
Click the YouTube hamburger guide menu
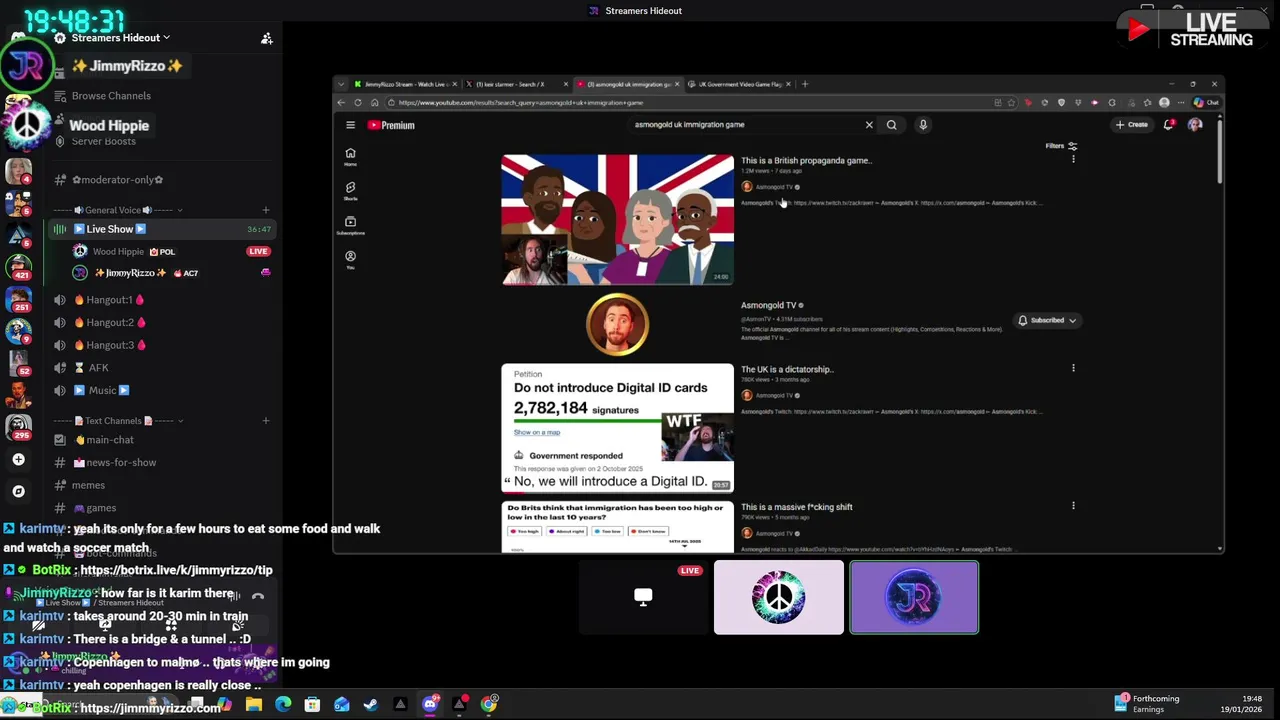pos(350,125)
